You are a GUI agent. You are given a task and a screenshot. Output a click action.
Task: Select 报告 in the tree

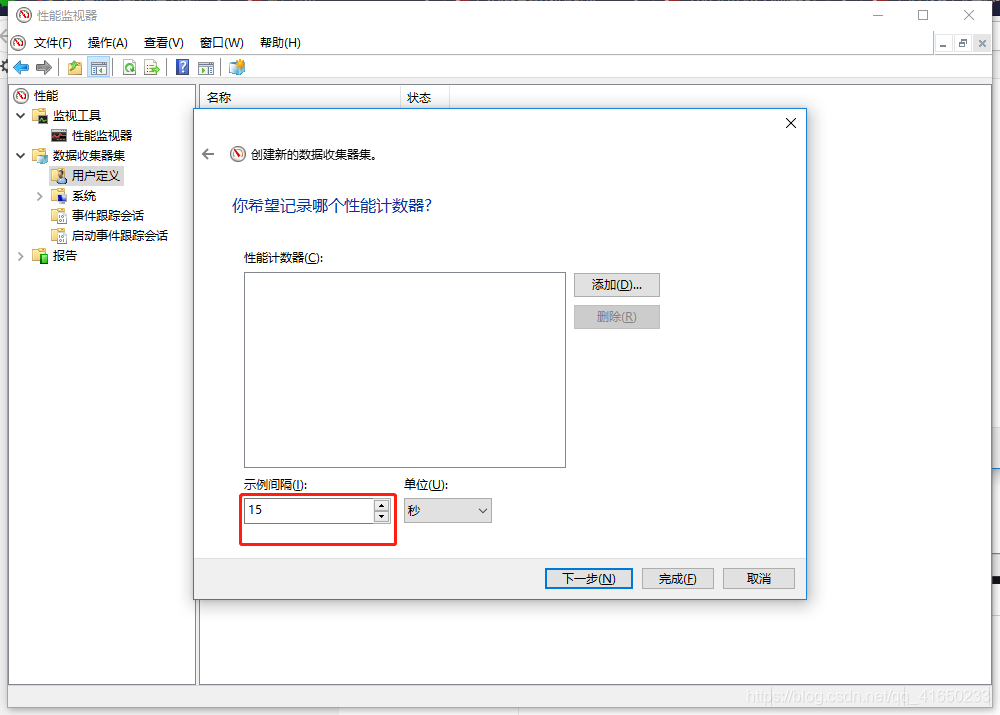click(x=64, y=256)
